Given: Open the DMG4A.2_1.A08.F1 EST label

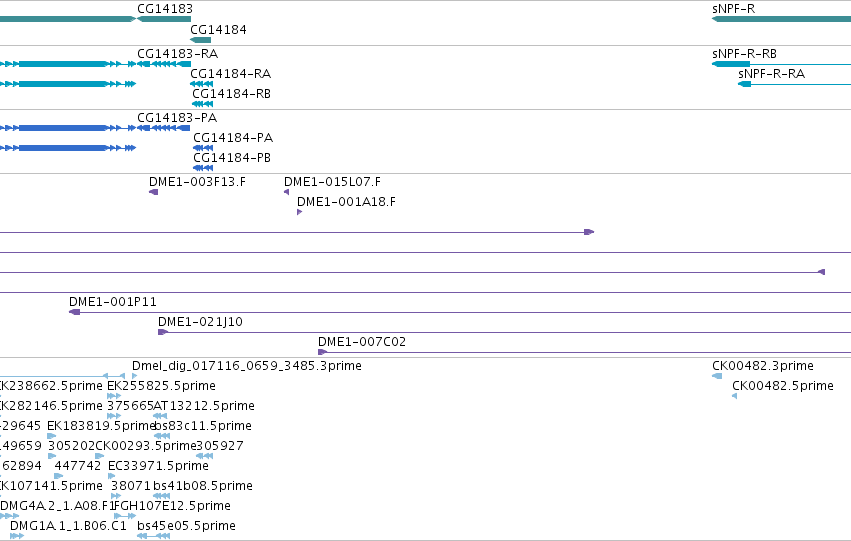Looking at the screenshot, I should 57,506.
